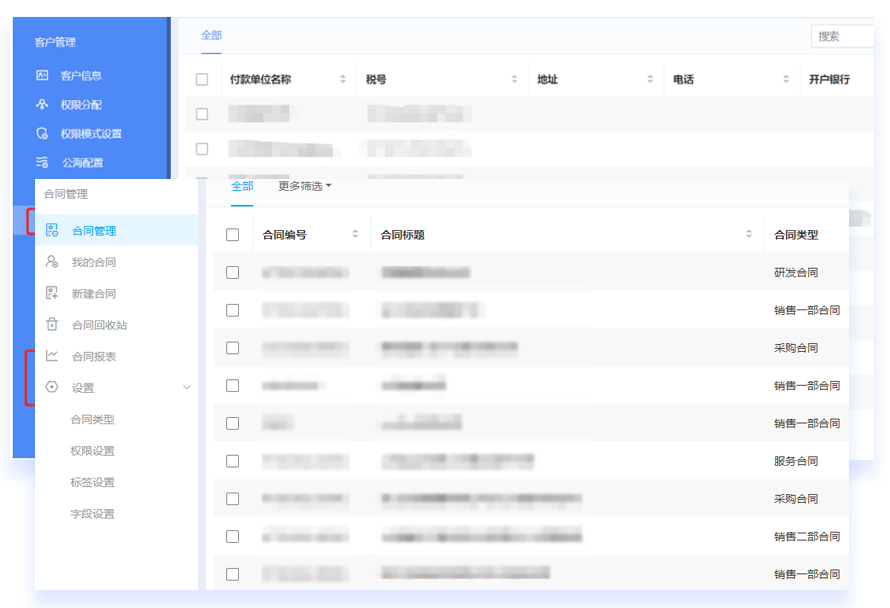Viewport: 890px width, 608px height.
Task: Click the 权限模式设置 shield icon
Action: coord(42,133)
